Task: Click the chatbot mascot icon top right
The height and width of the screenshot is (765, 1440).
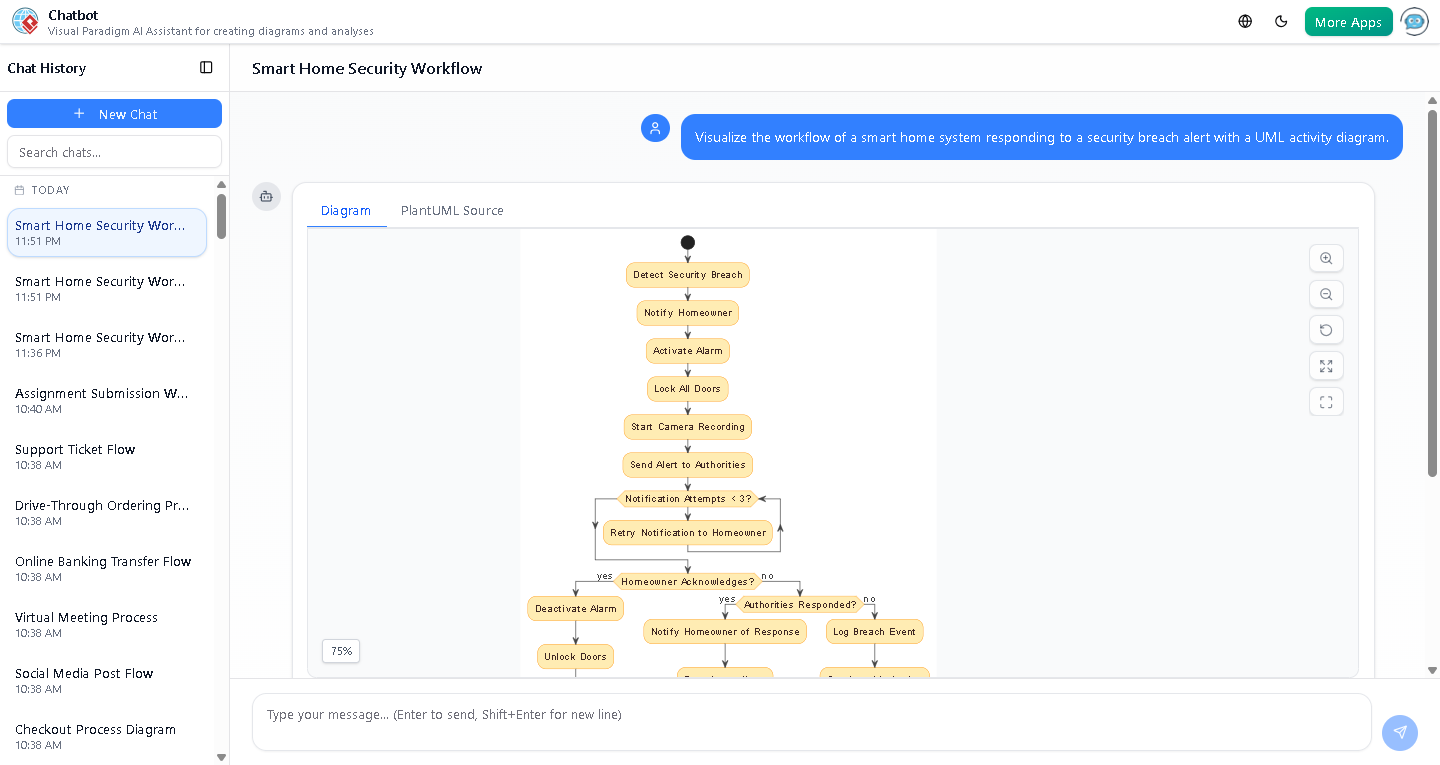Action: pos(1414,21)
